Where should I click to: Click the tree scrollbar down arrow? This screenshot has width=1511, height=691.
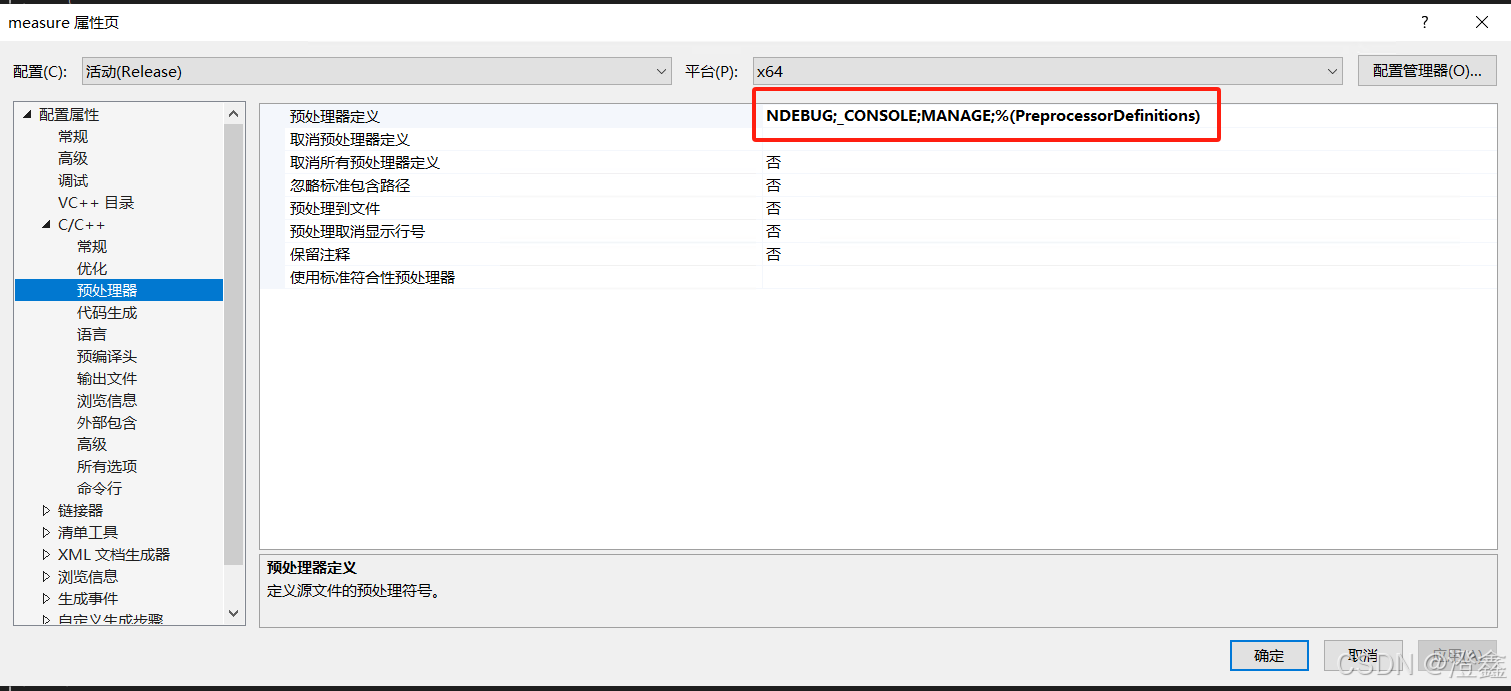click(x=234, y=613)
